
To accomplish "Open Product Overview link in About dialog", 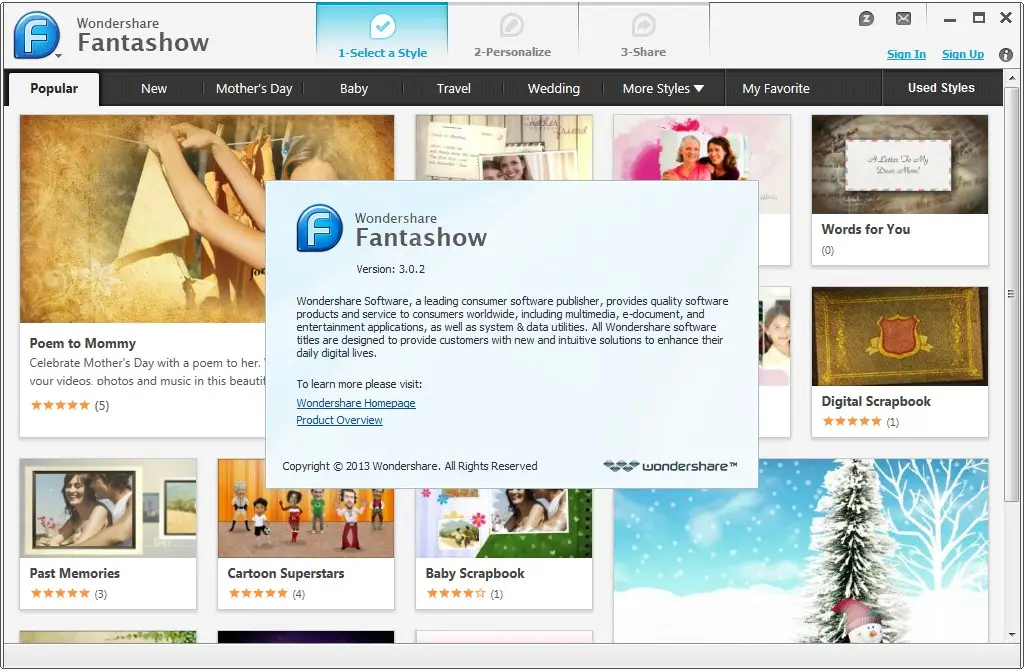I will coord(339,421).
